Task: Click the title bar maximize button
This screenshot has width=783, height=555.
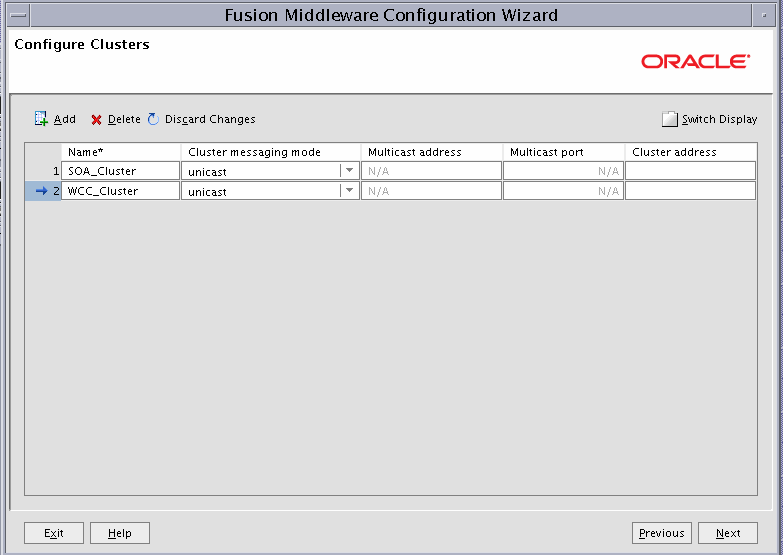Action: point(764,15)
